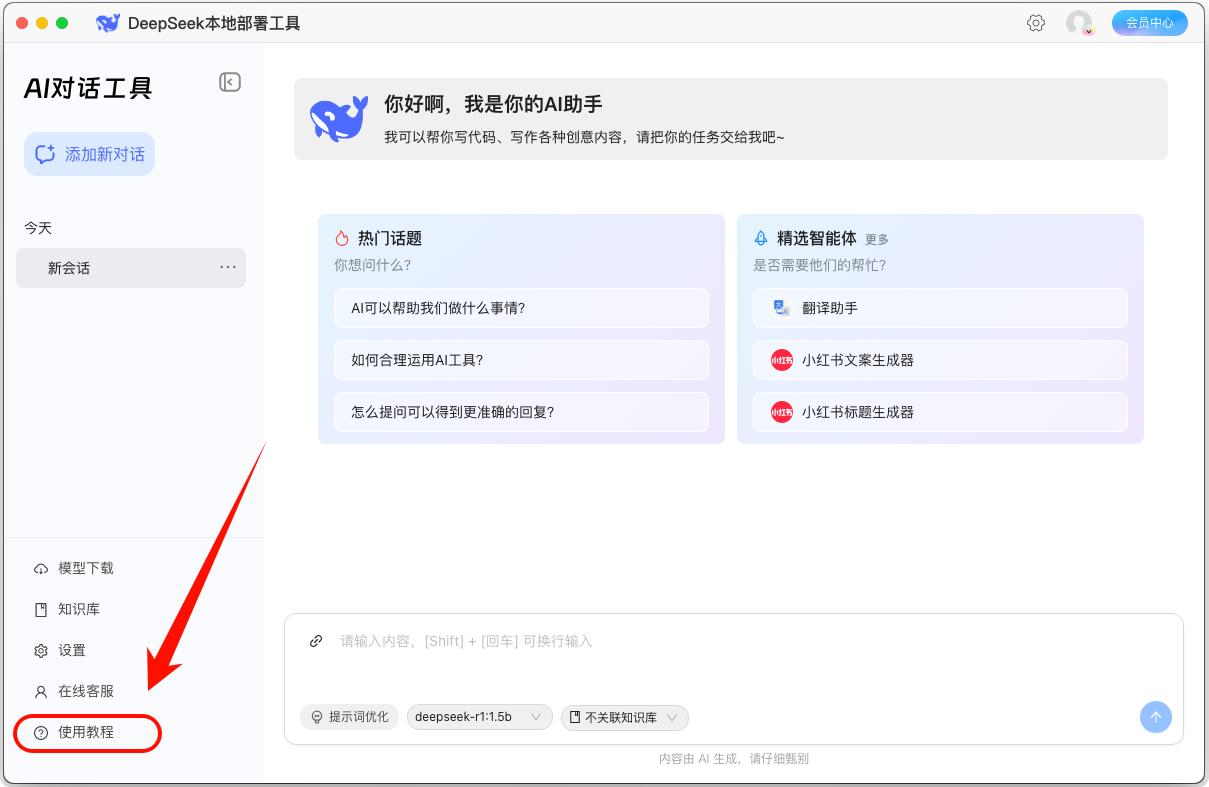The image size is (1209, 787).
Task: Toggle the 提示词优化 prompt optimization option
Action: click(x=349, y=717)
